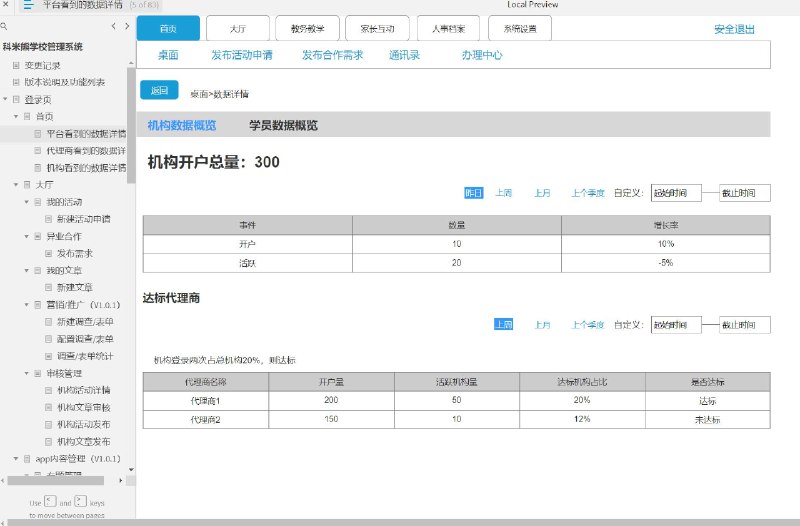Open the 大厅 main navigation tab
Image resolution: width=800 pixels, height=526 pixels.
(238, 28)
